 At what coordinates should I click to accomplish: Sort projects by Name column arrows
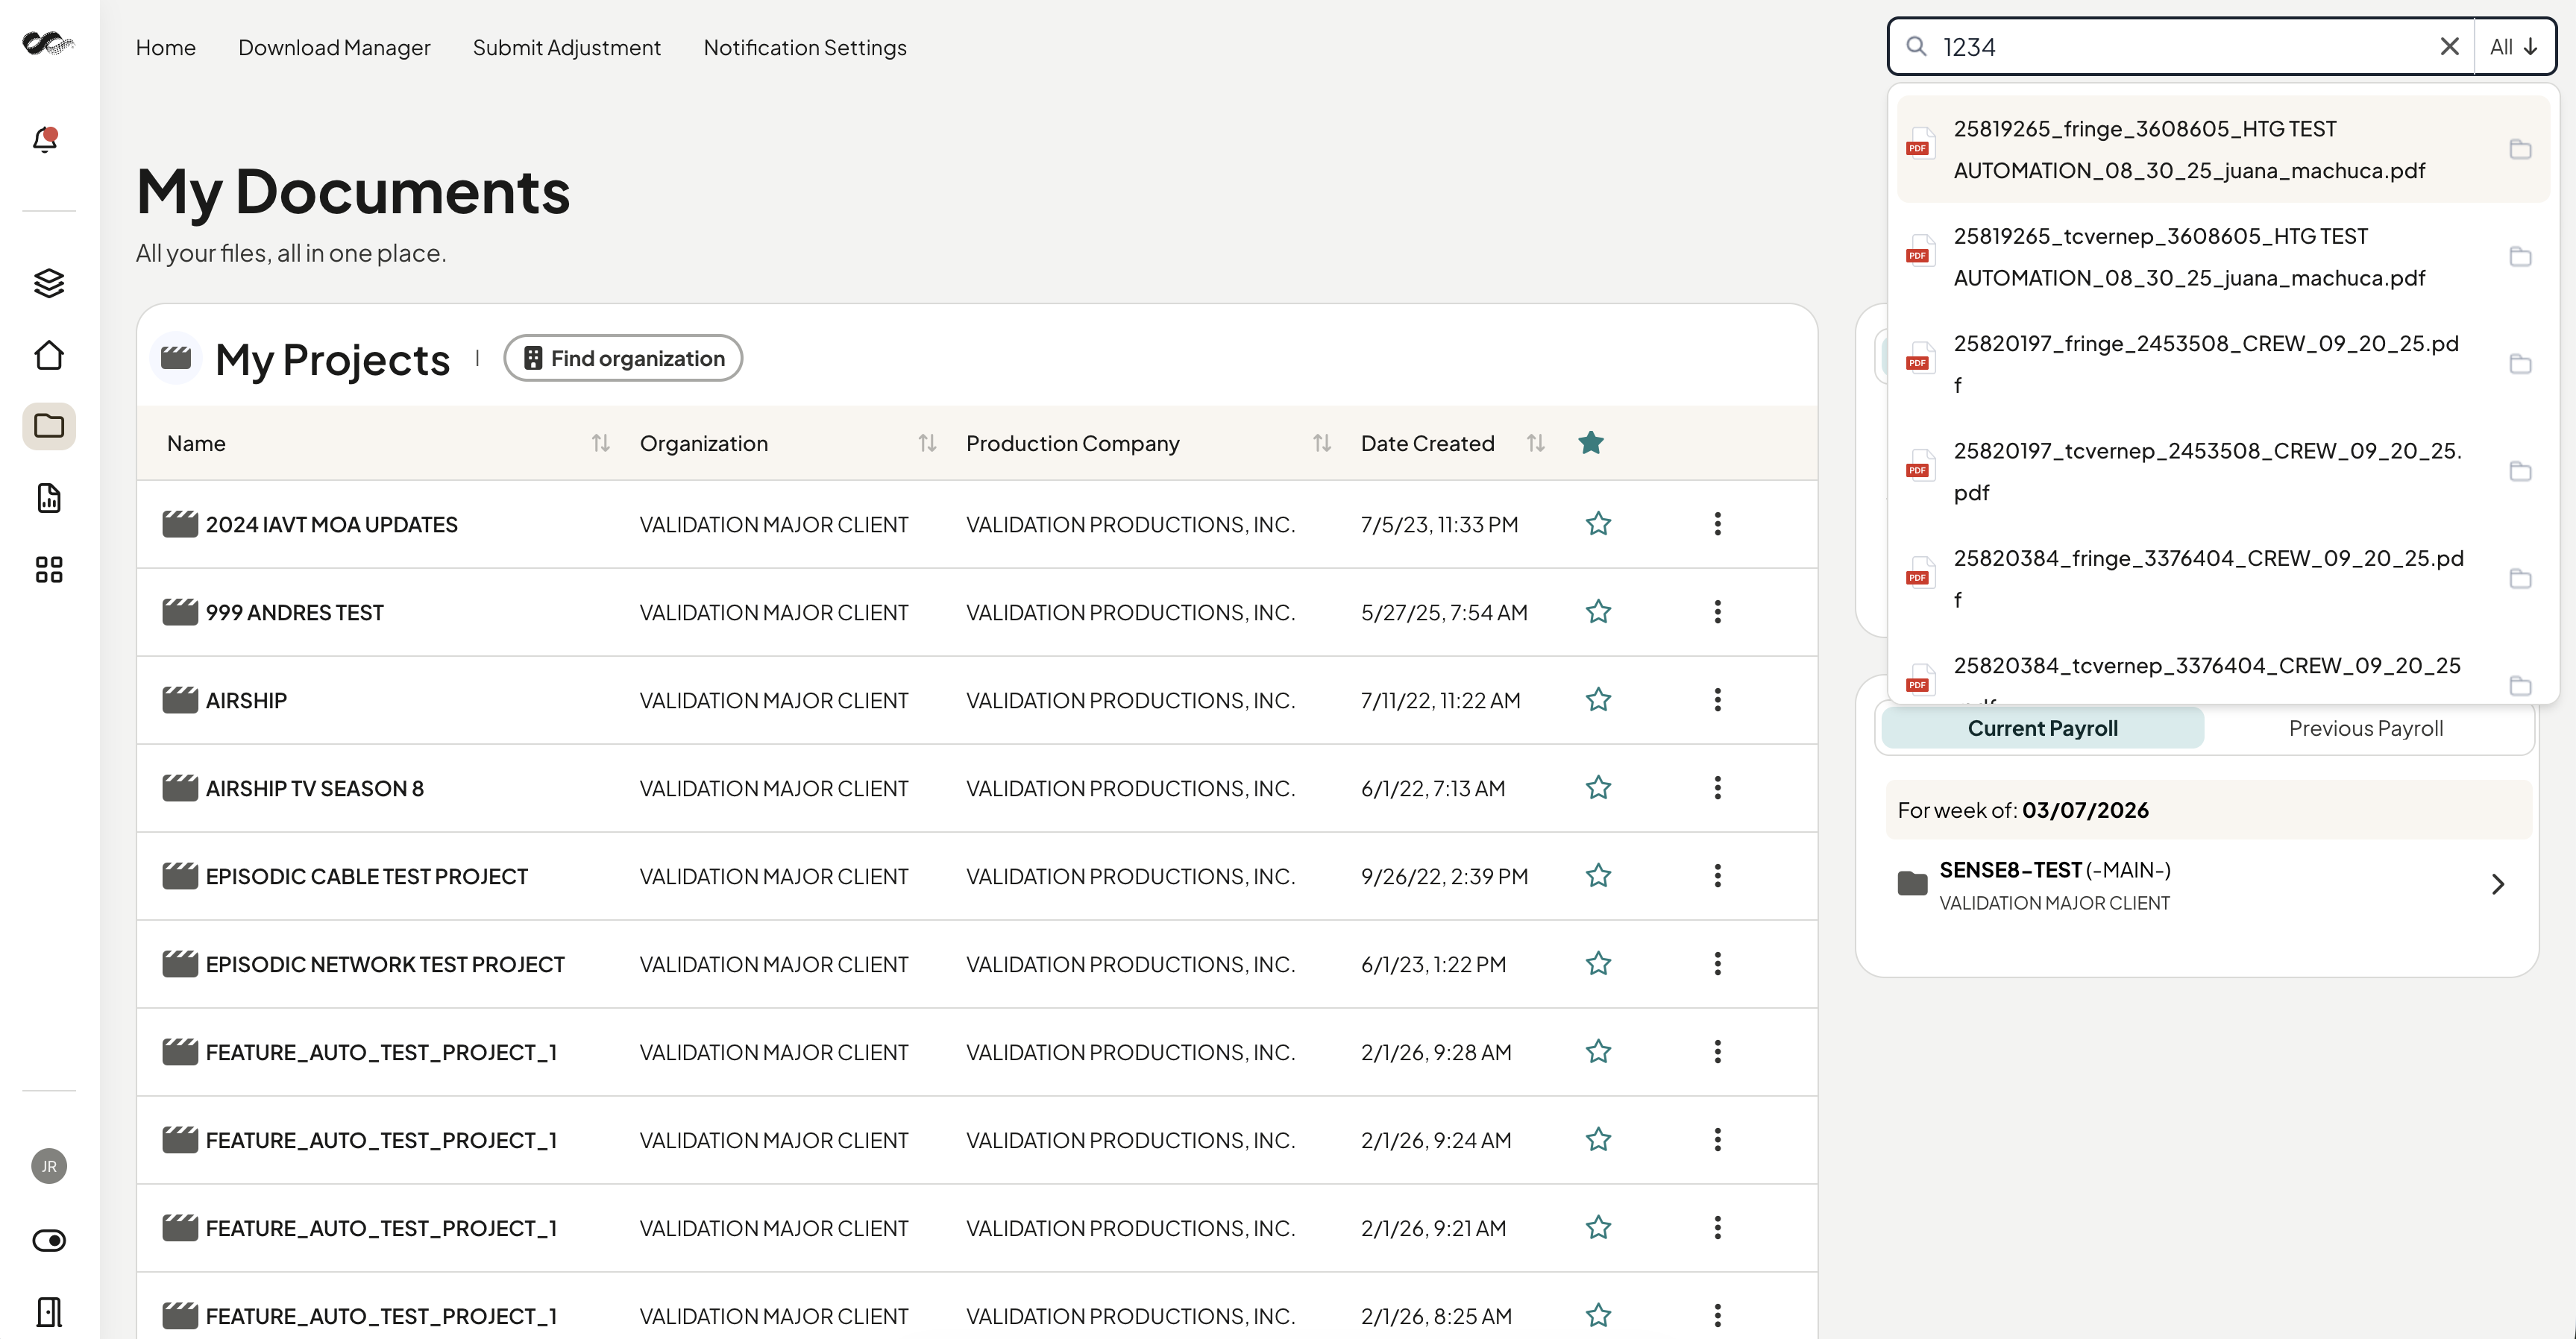(600, 443)
